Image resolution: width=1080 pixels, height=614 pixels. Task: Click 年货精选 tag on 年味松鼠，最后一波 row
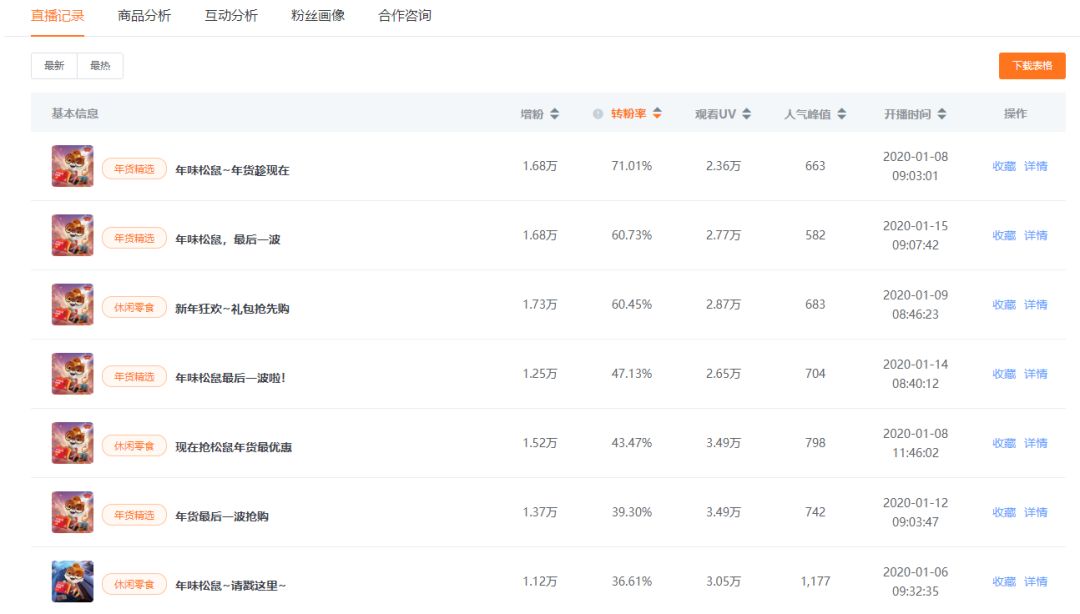click(x=134, y=238)
